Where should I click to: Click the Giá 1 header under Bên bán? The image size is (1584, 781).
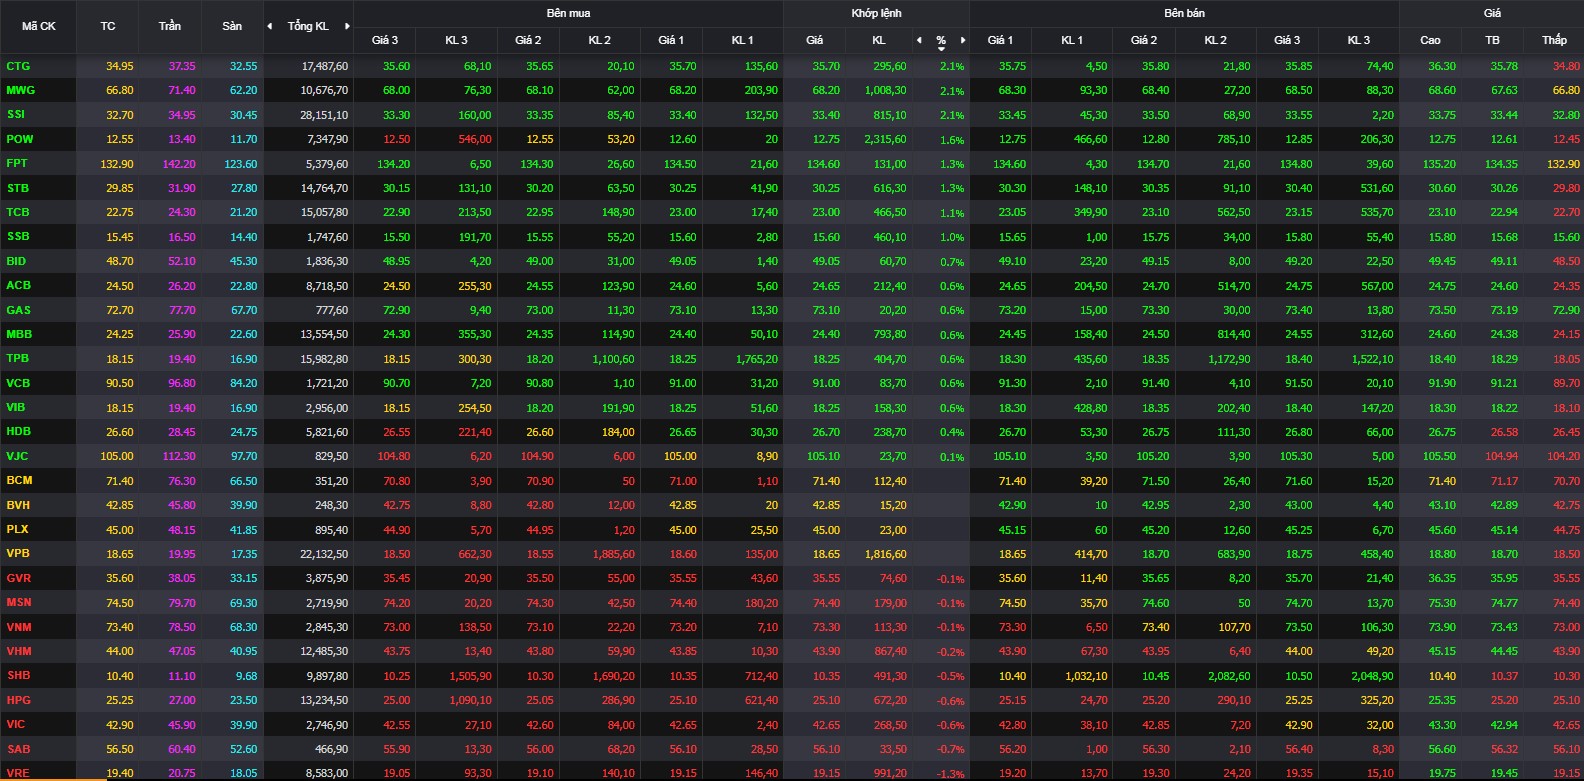click(1000, 40)
